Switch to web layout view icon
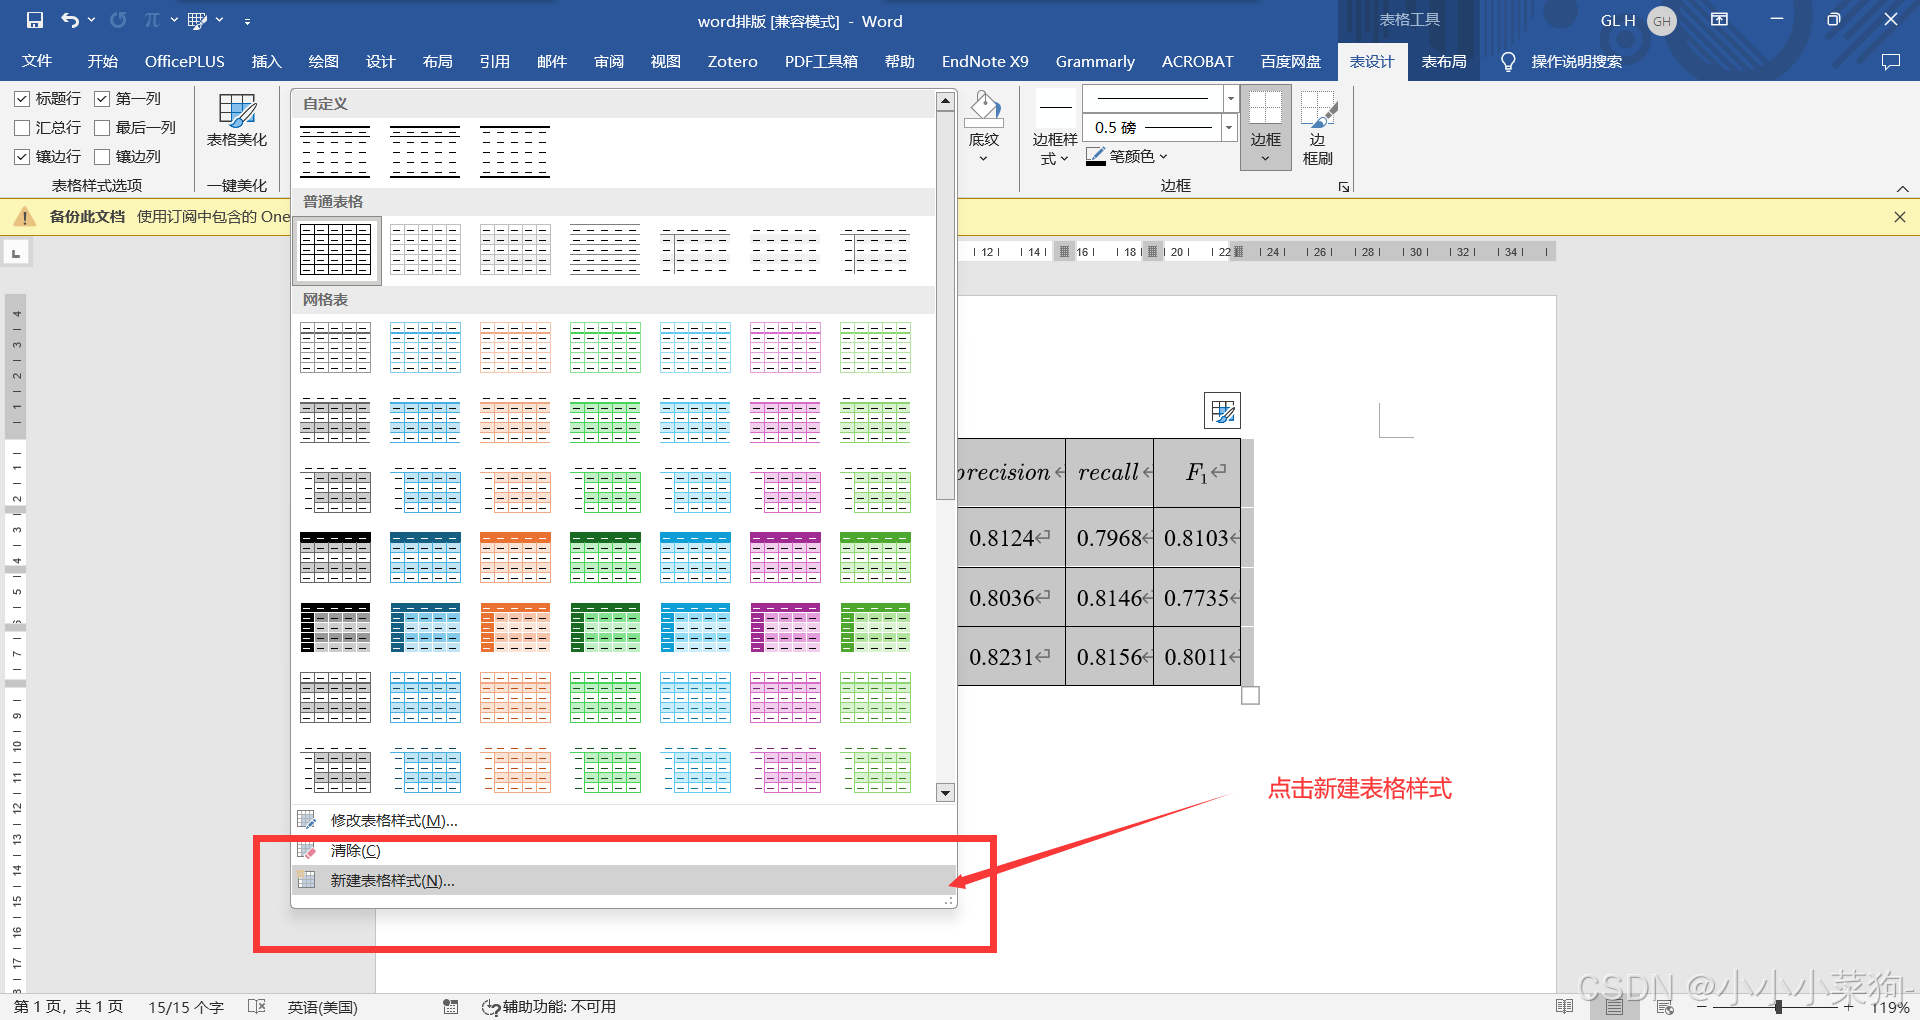This screenshot has width=1920, height=1020. tap(1664, 1006)
